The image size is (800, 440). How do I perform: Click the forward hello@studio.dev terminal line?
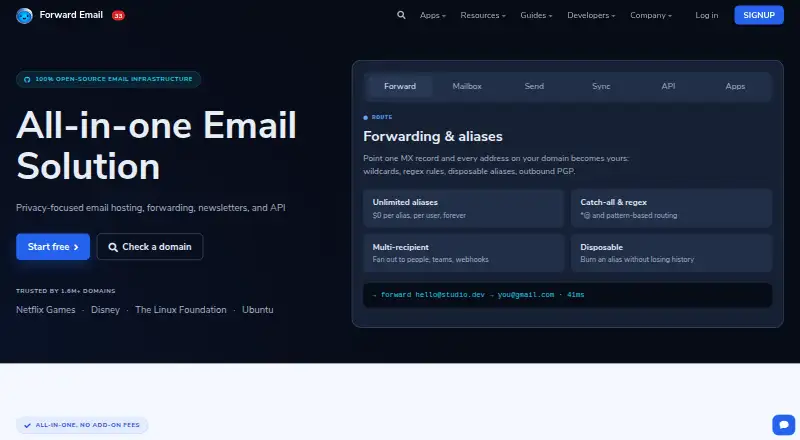567,295
